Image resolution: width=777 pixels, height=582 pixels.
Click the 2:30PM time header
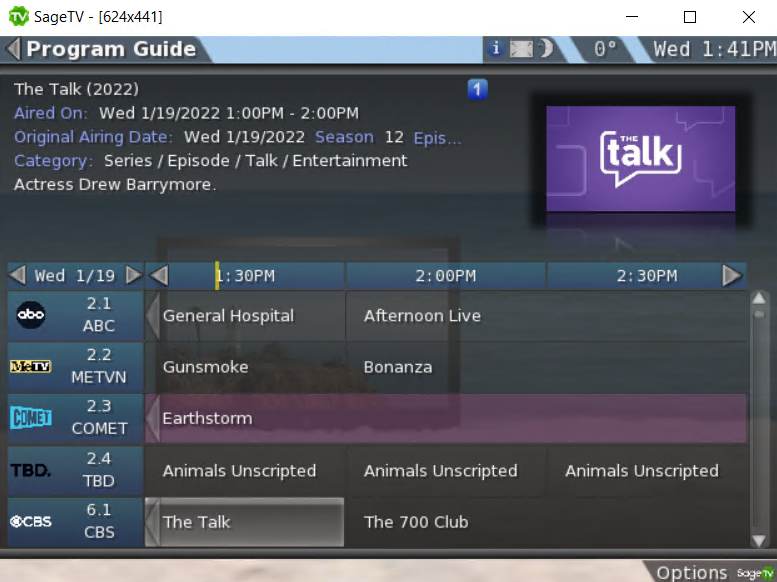(x=647, y=276)
